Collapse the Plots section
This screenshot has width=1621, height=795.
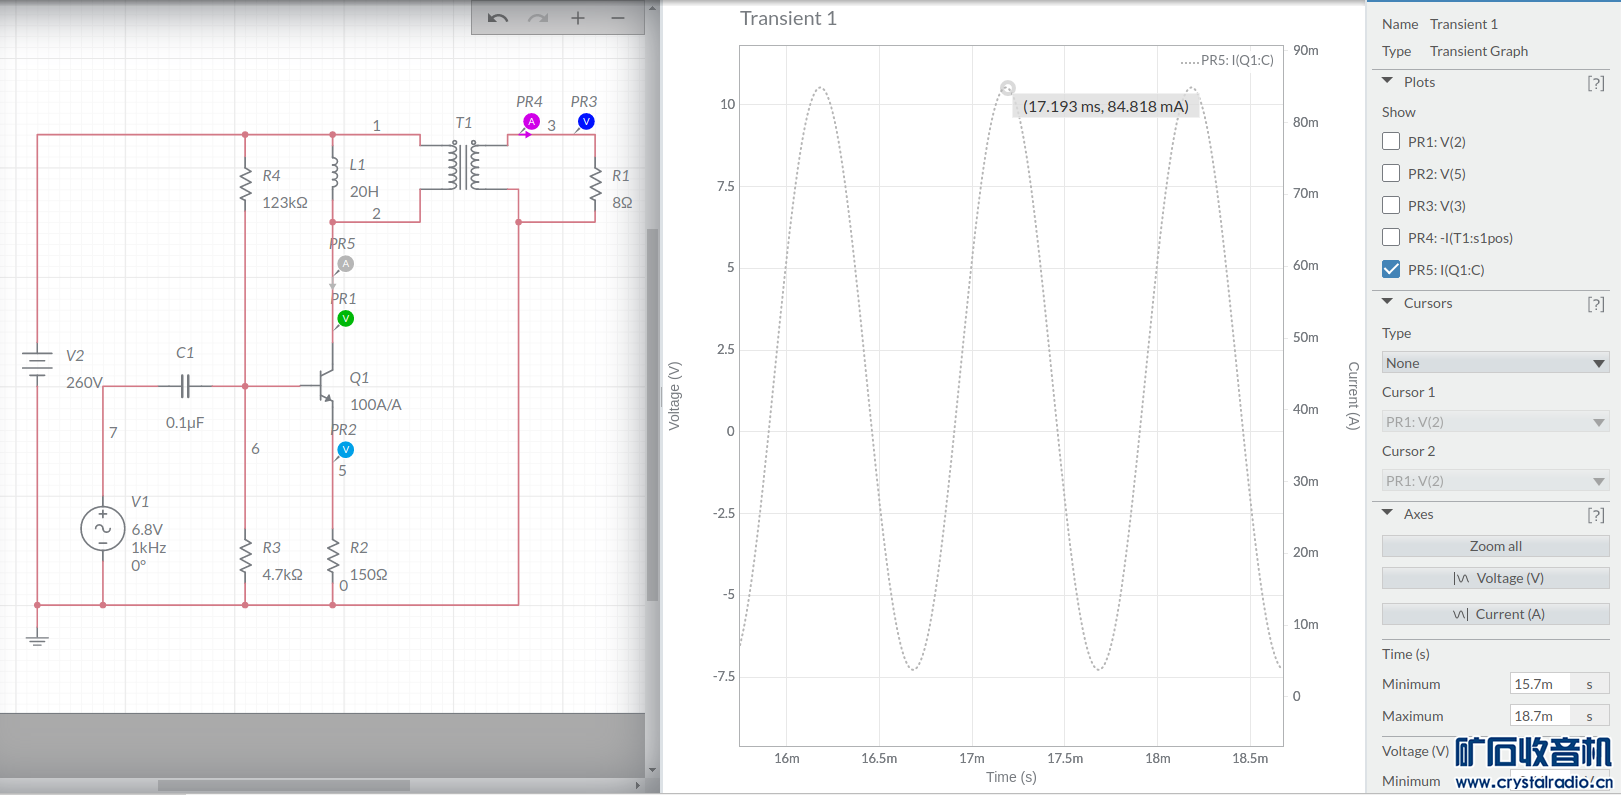1388,81
